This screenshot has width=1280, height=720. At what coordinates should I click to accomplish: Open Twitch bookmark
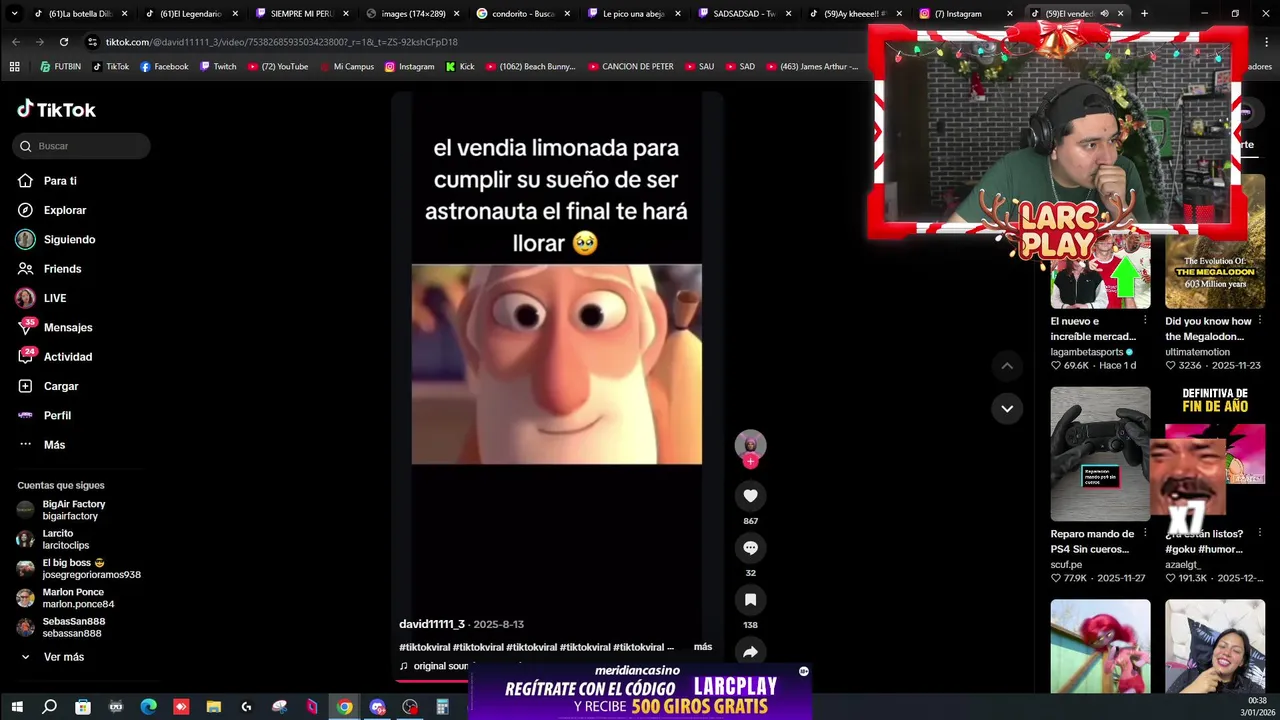218,67
